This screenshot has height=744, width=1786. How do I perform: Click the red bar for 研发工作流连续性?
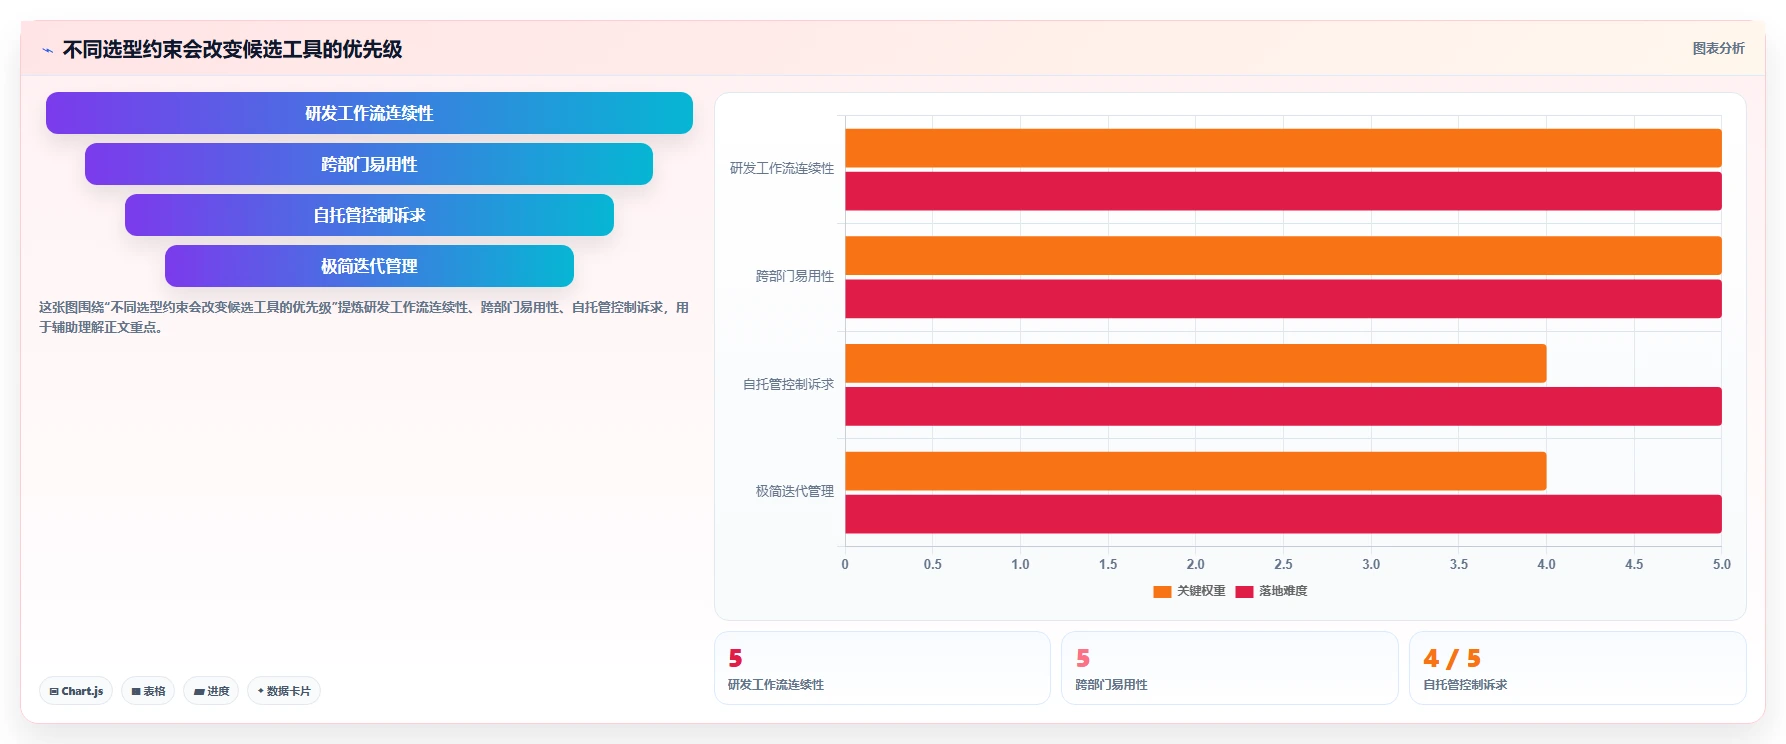pyautogui.click(x=1283, y=191)
